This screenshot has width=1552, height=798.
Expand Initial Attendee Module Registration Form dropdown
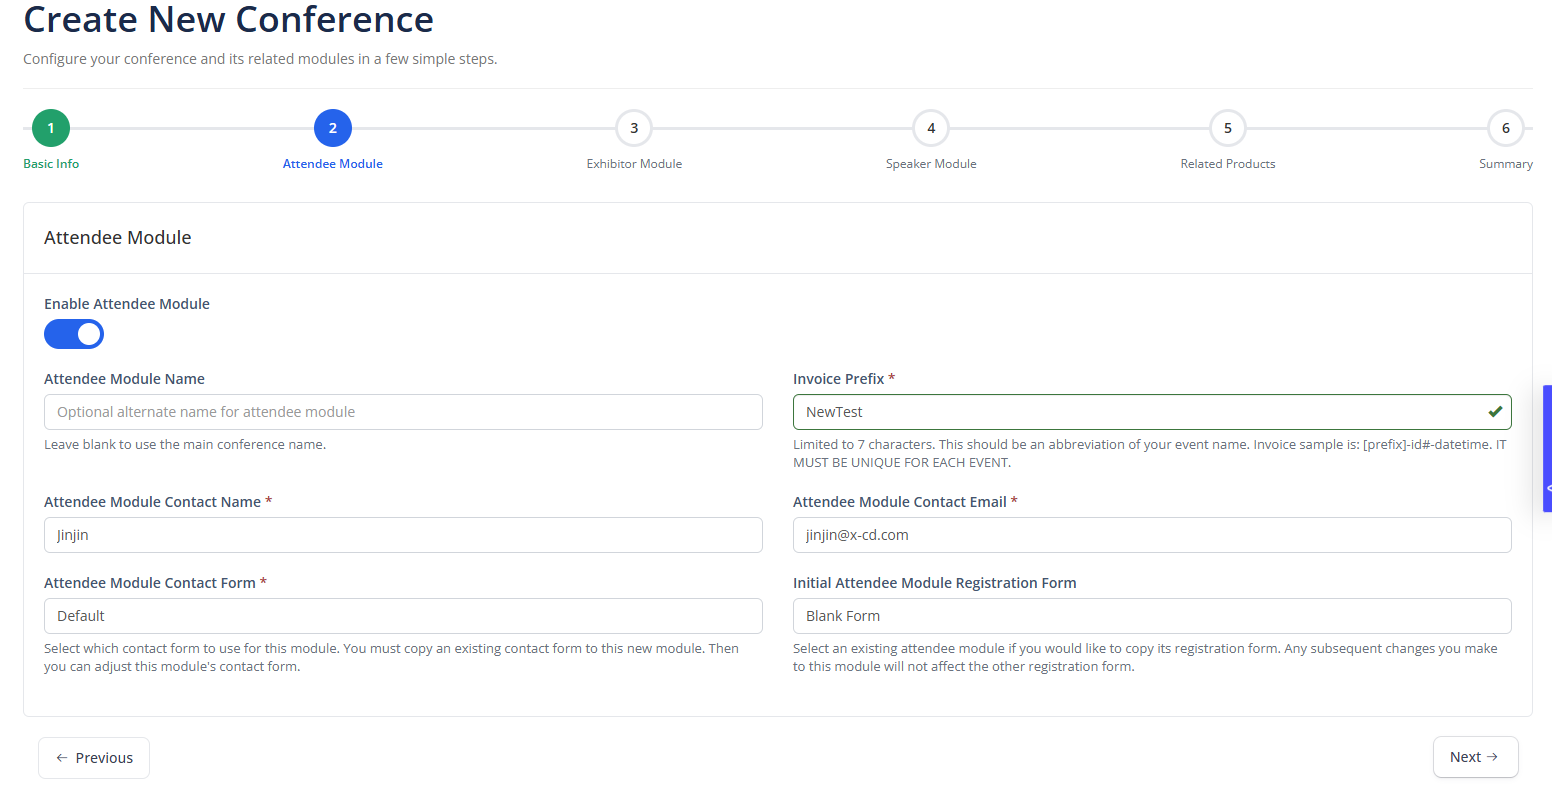tap(1151, 616)
